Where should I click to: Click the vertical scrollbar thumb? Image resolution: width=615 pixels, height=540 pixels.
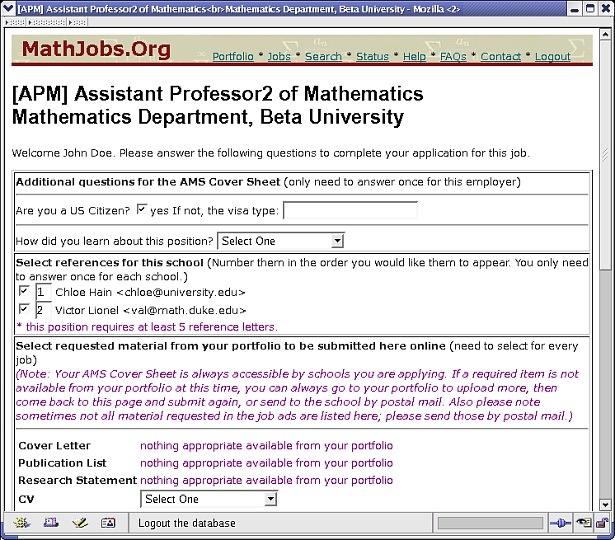605,155
